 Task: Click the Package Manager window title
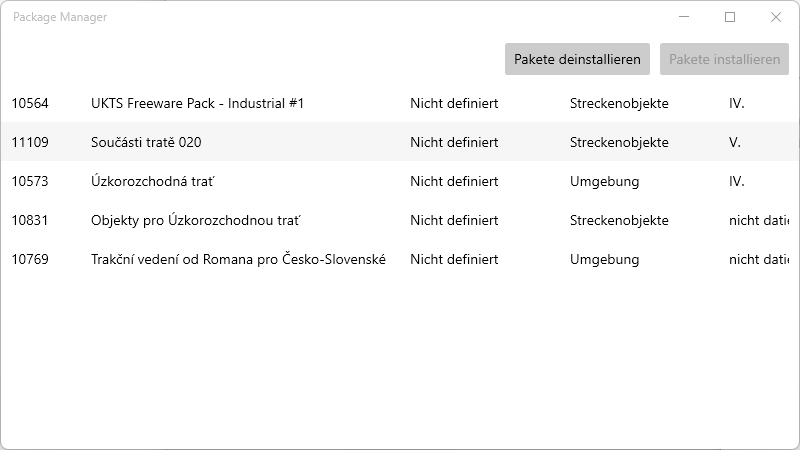[60, 17]
